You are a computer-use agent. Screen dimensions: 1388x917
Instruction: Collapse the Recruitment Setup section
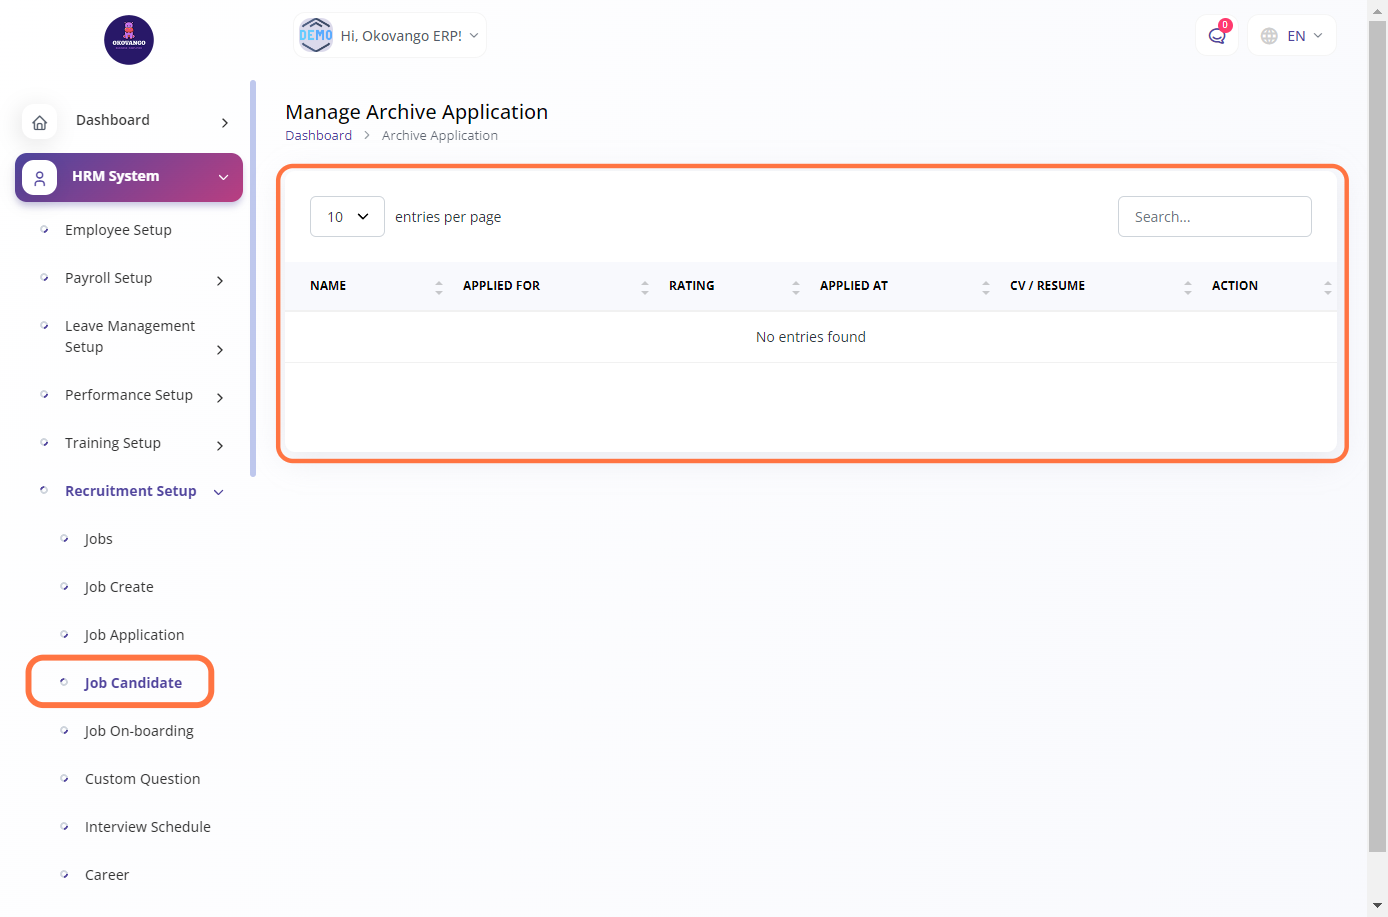coord(219,492)
